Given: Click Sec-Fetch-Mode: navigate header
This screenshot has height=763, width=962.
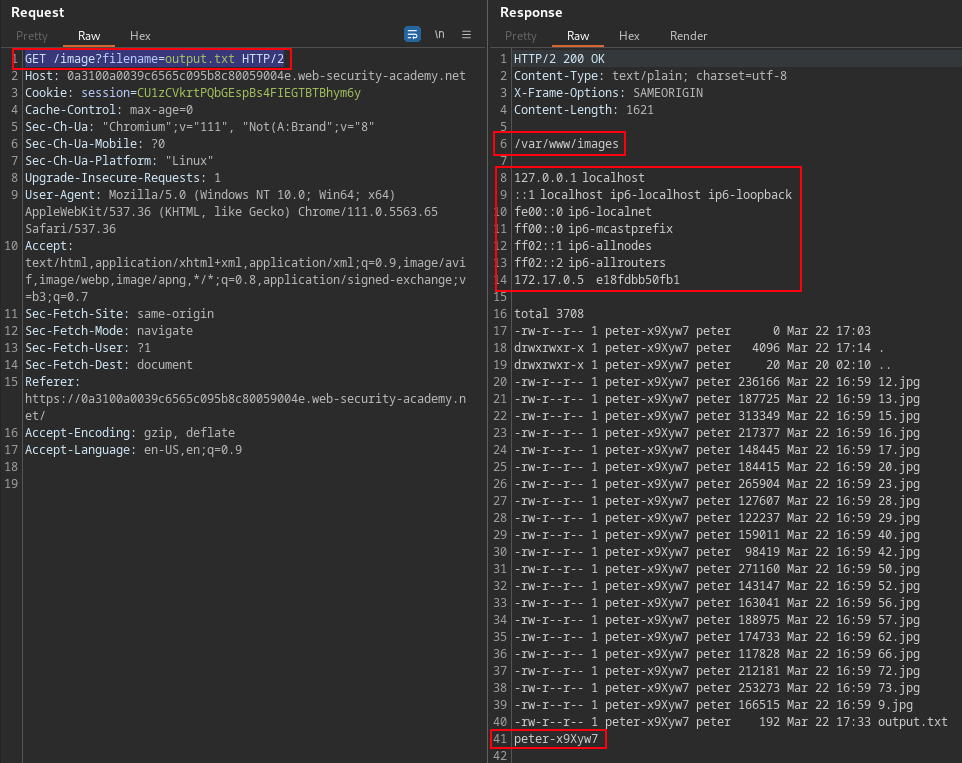Looking at the screenshot, I should [x=109, y=331].
